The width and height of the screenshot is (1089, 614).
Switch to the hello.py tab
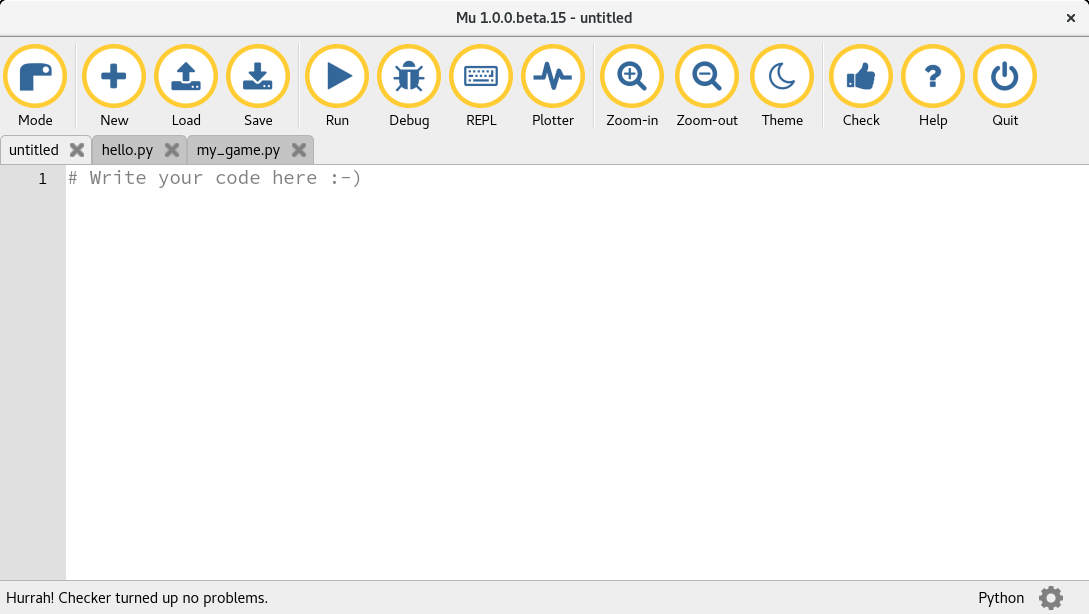125,149
